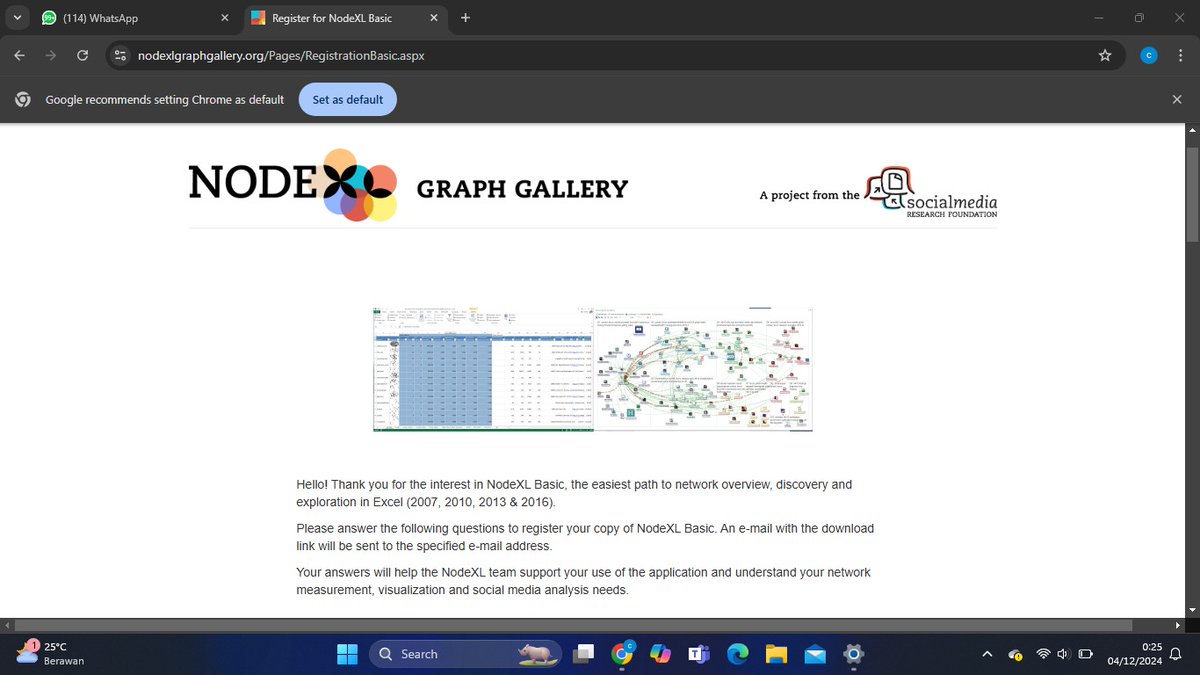Open Settings from the taskbar
Viewport: 1200px width, 675px height.
[x=853, y=654]
